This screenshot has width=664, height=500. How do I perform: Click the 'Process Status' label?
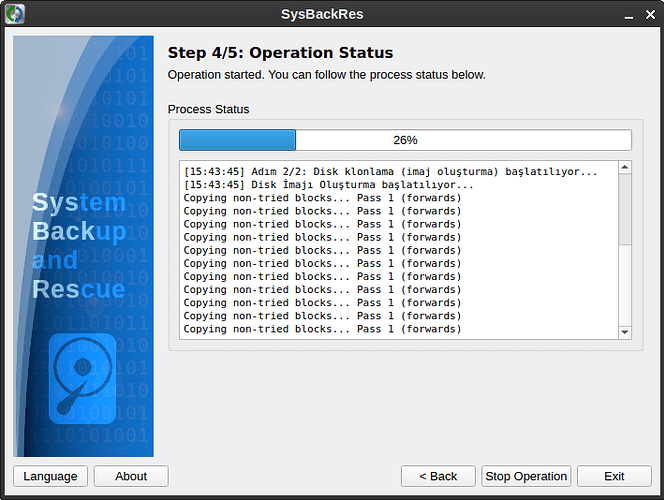(x=208, y=109)
